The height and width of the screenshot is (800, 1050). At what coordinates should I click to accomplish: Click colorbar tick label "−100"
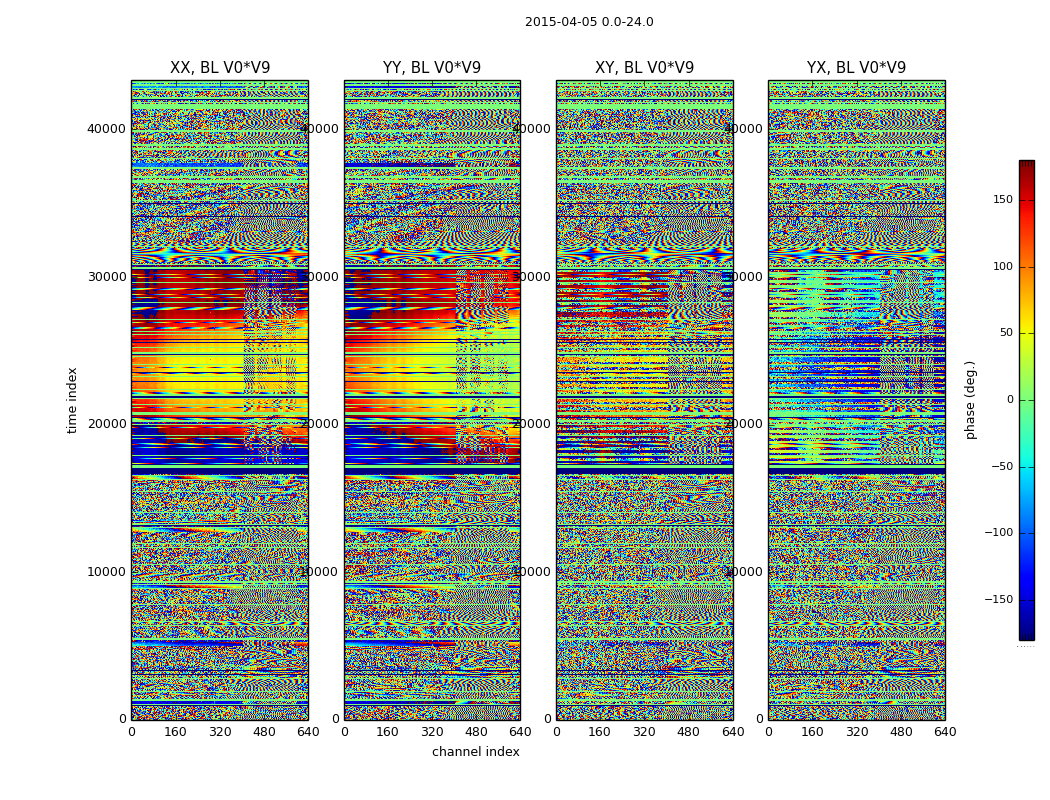[998, 532]
